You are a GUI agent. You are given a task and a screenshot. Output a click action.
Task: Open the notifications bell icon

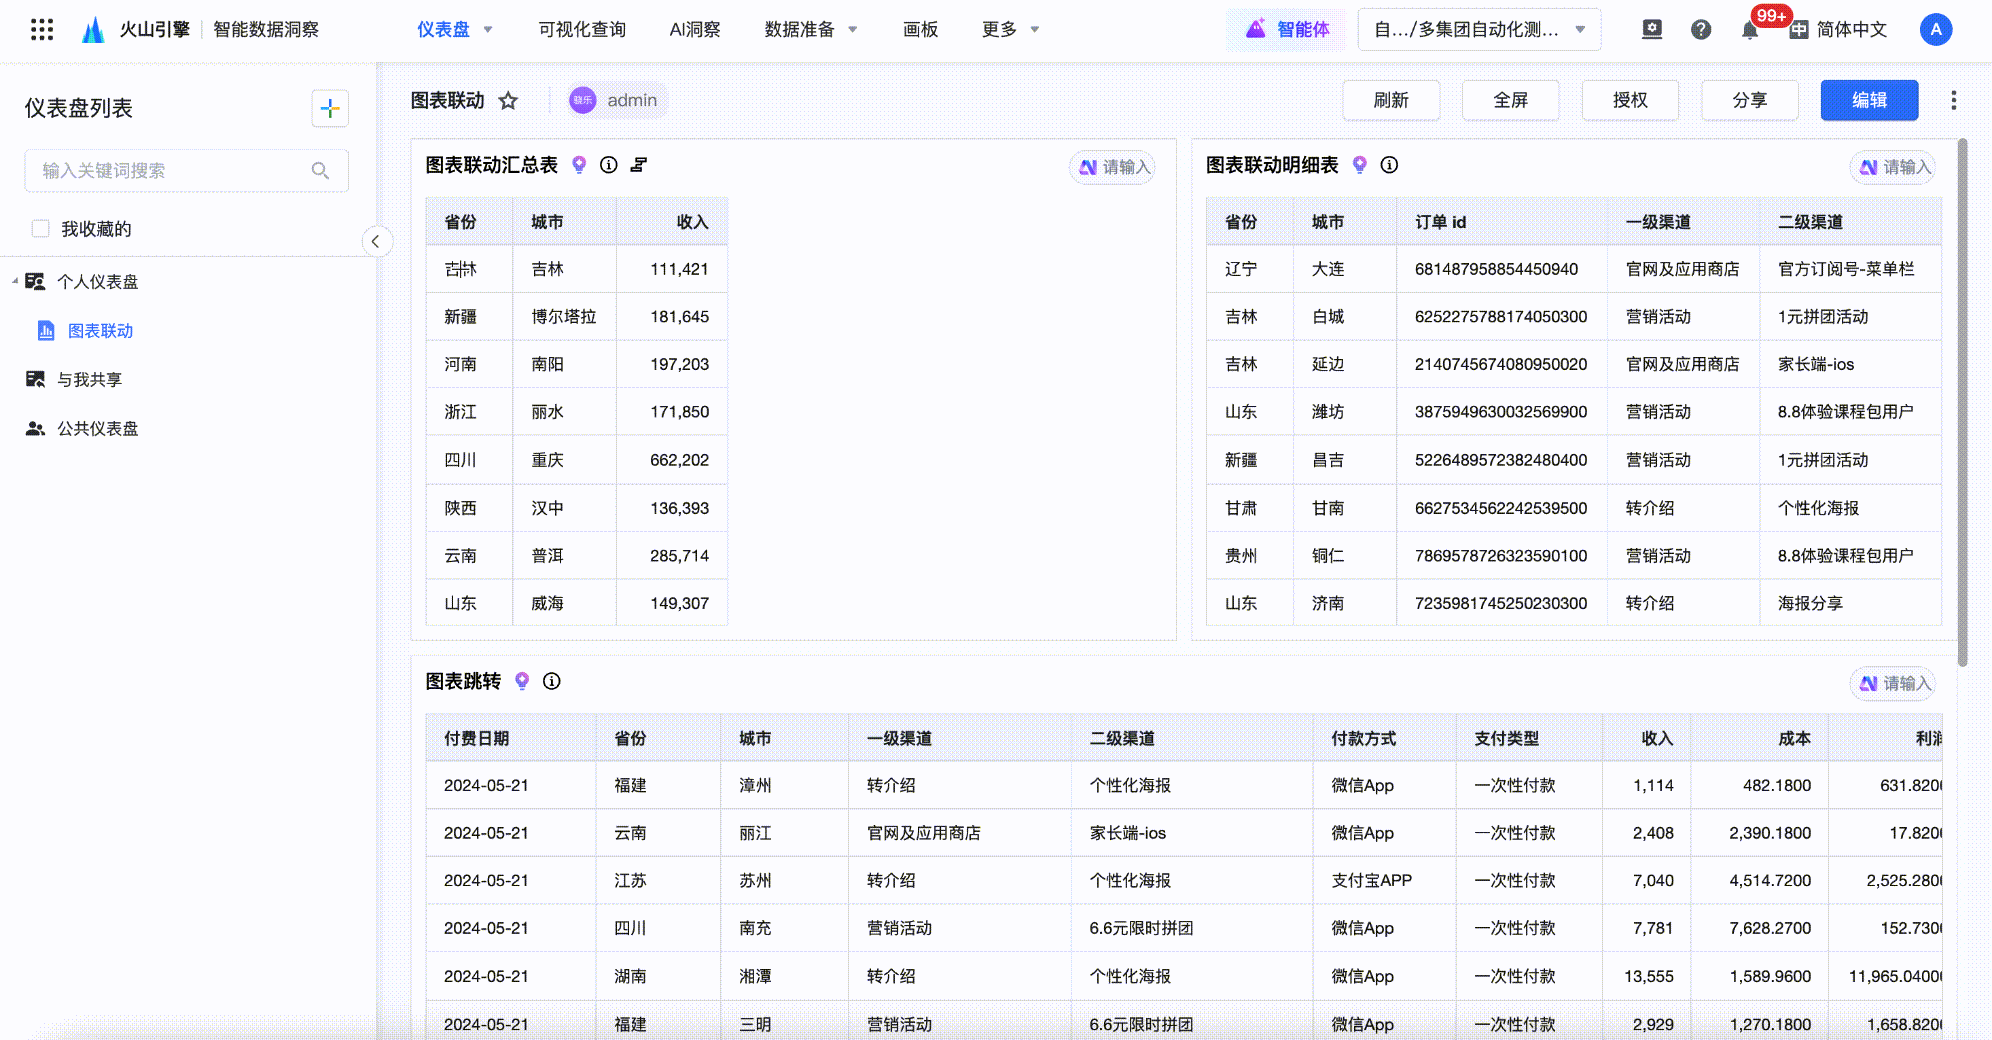click(x=1749, y=30)
